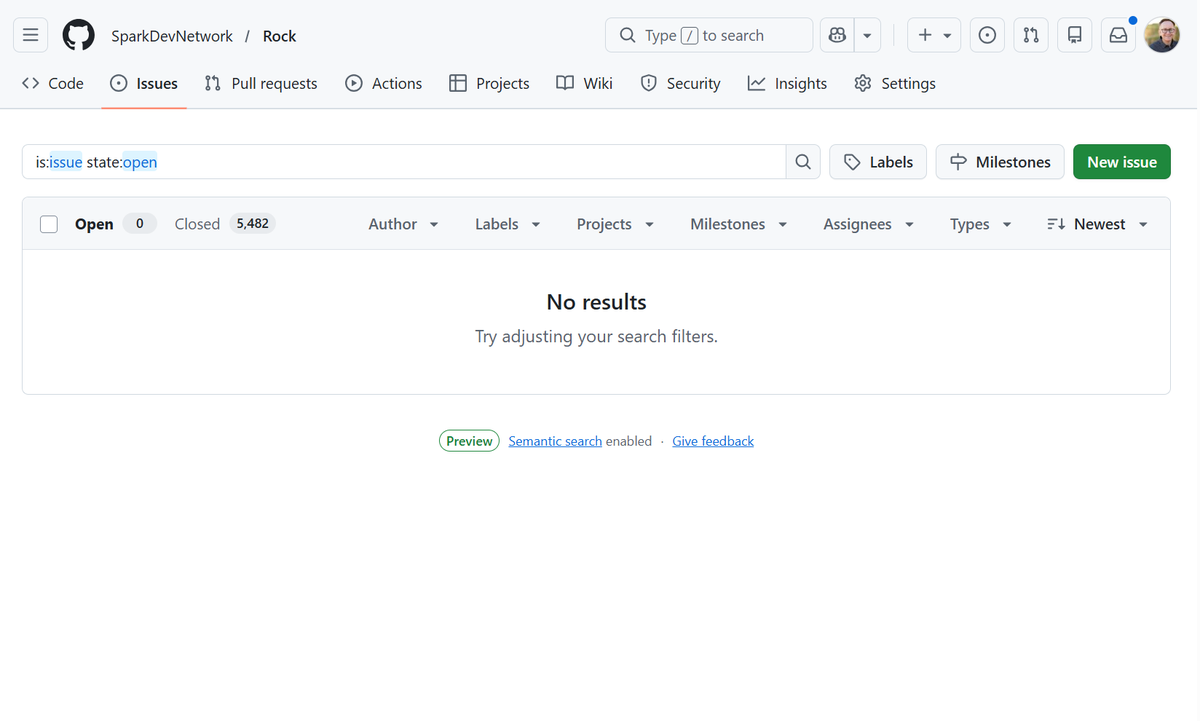
Task: Expand the Copilot dropdown arrow
Action: pyautogui.click(x=867, y=35)
